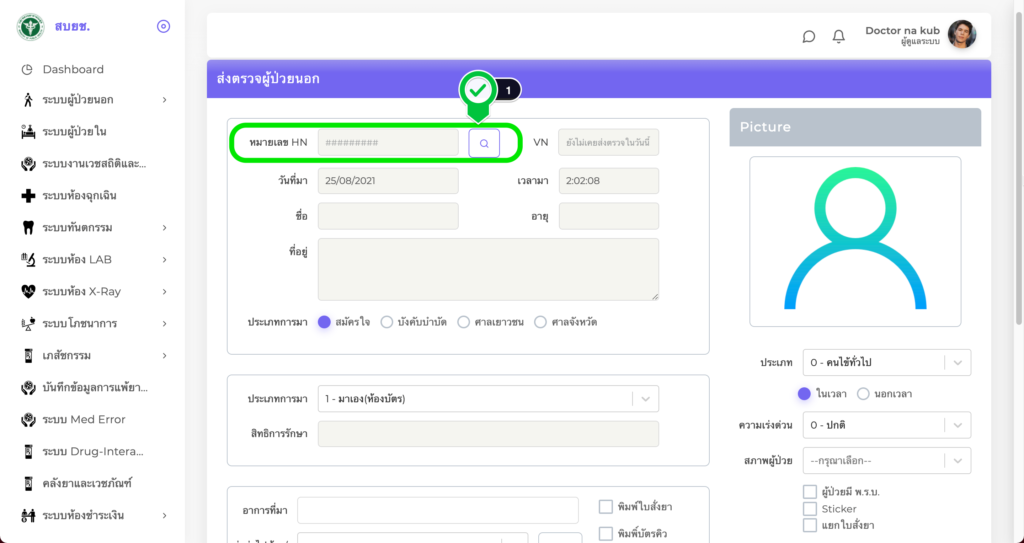Expand the ระบบผู้ป่วยนอก sidebar menu

(x=92, y=100)
